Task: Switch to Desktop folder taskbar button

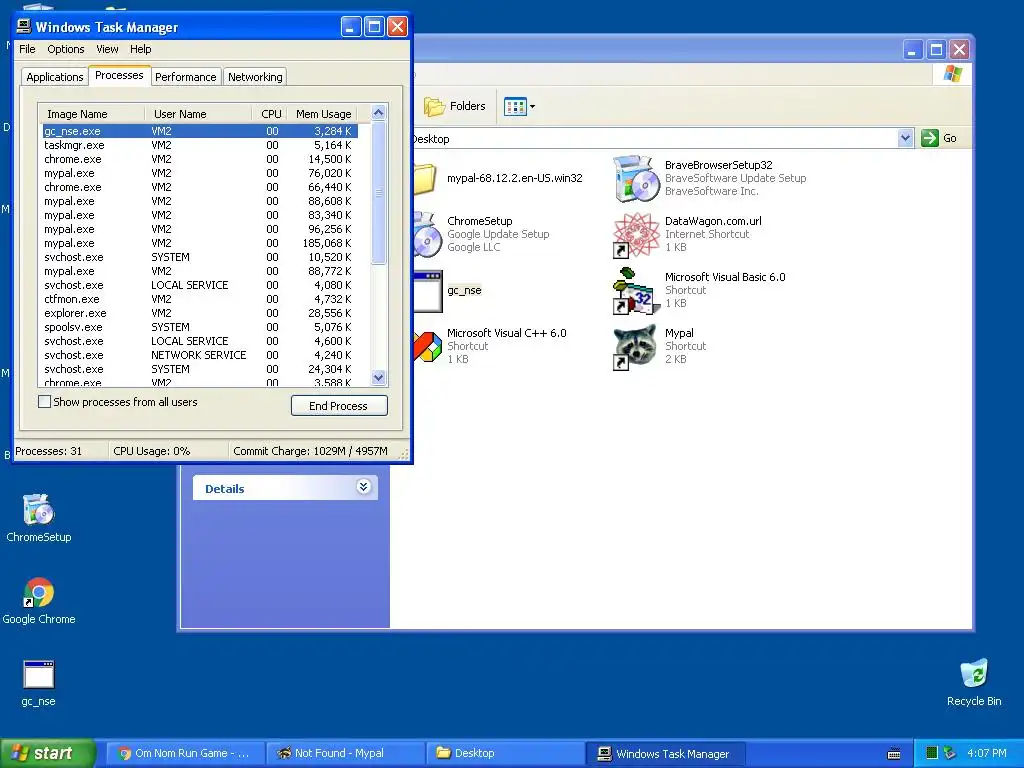Action: (x=505, y=753)
